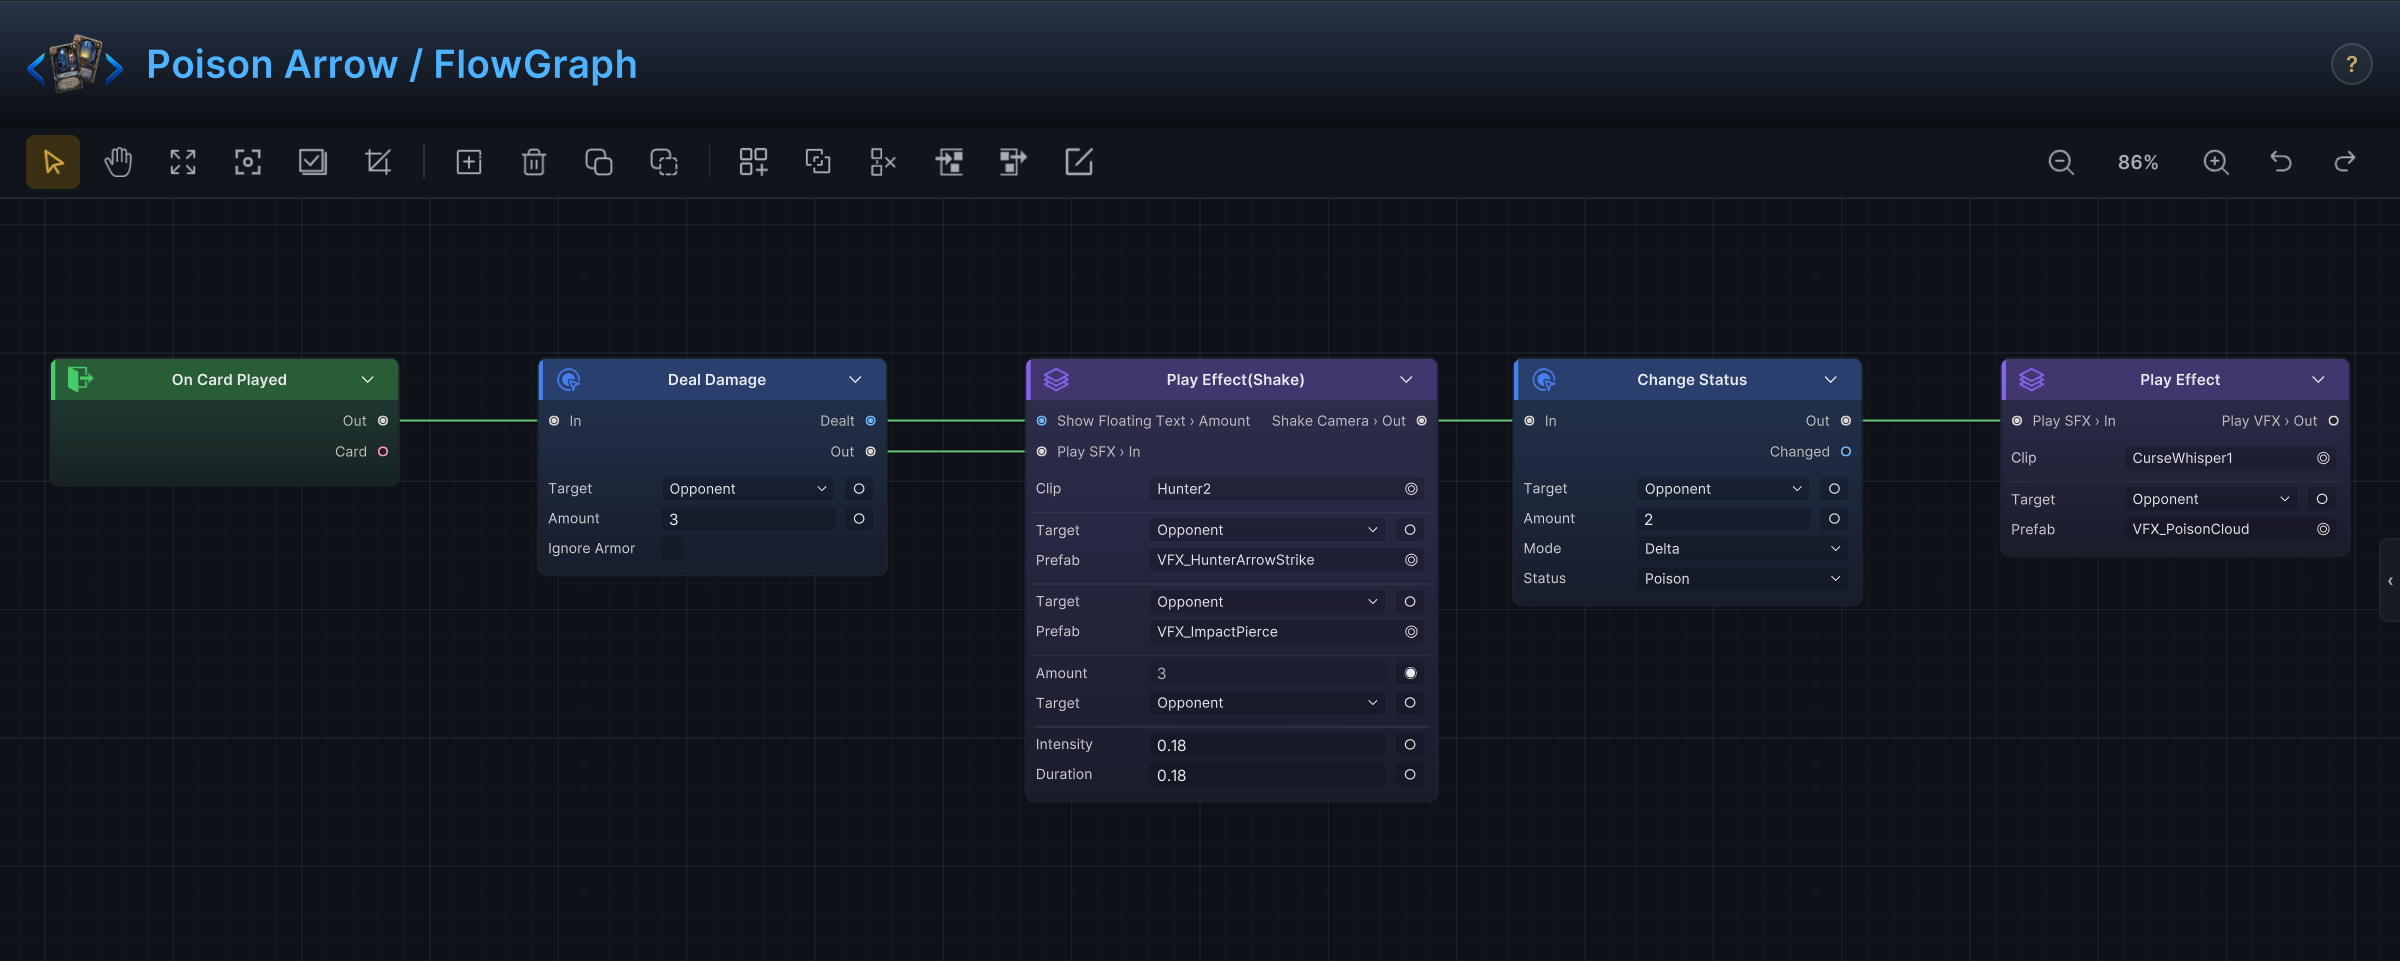2400x961 pixels.
Task: Click the import arrow-into-blocks icon
Action: click(x=949, y=162)
